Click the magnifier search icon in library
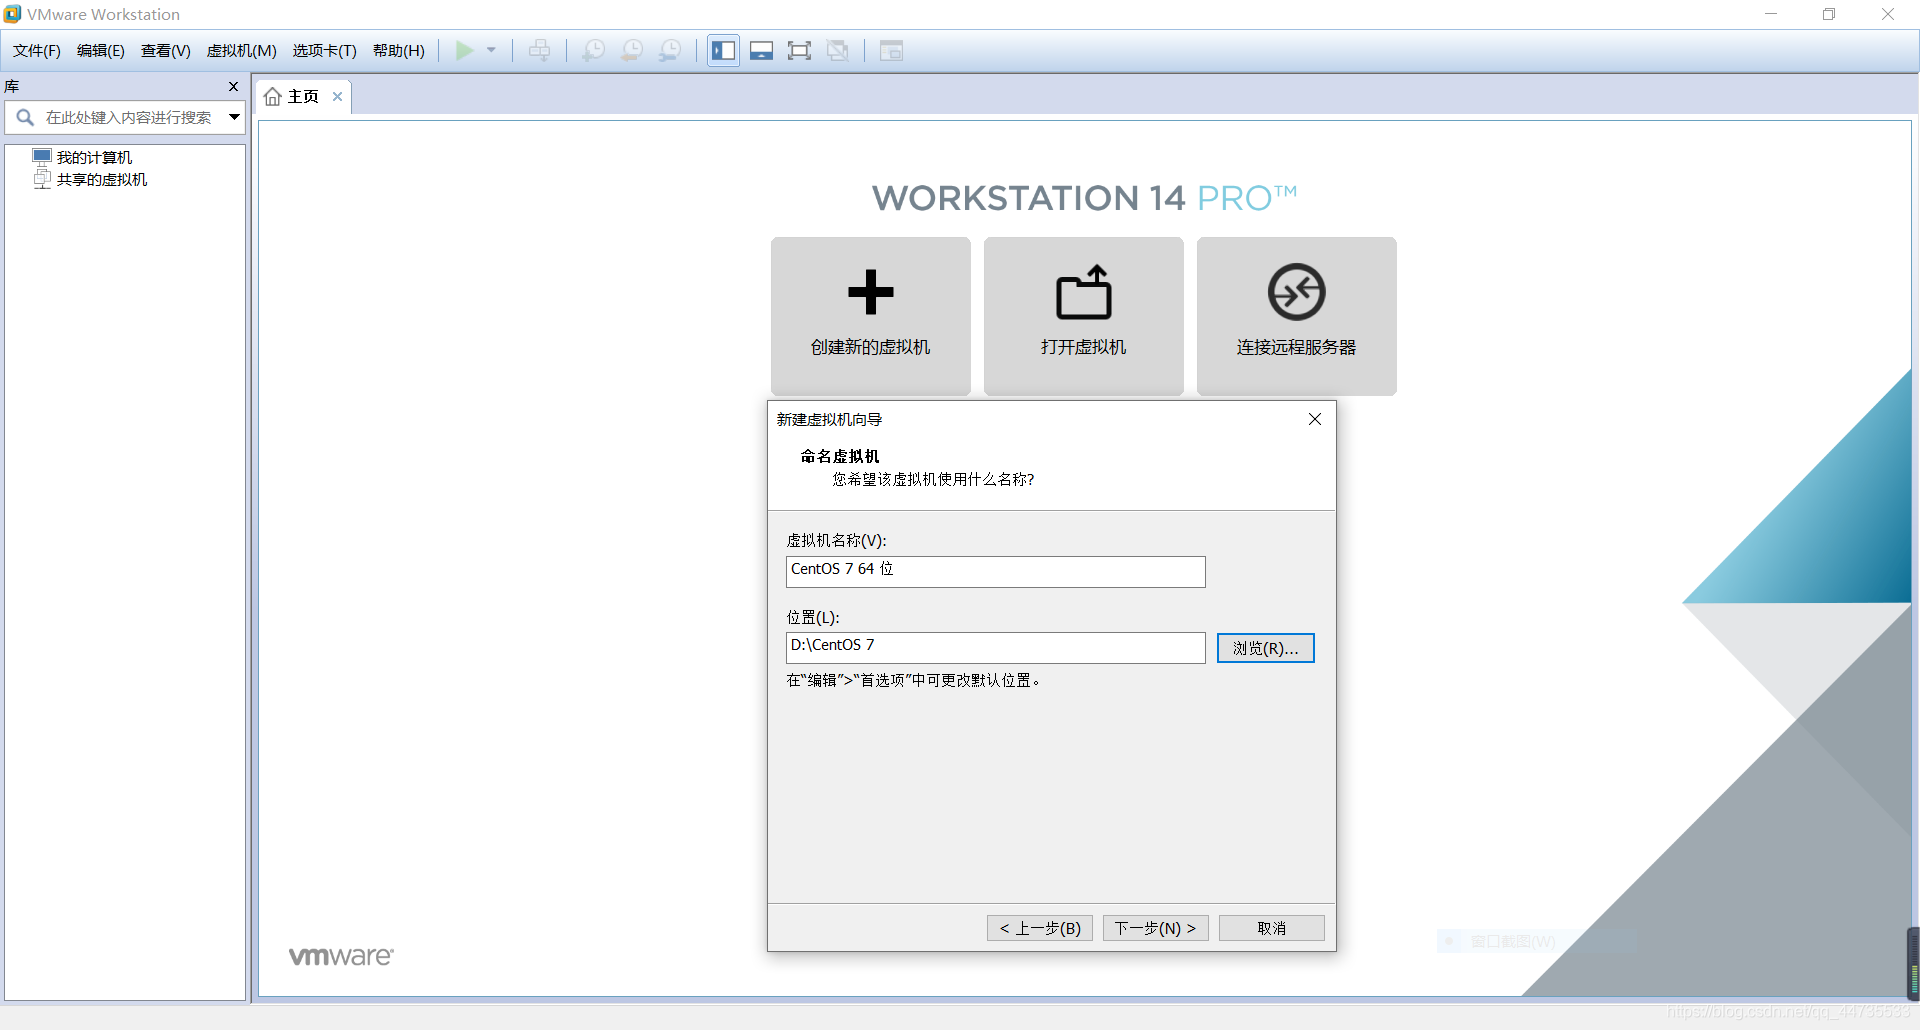 [25, 118]
